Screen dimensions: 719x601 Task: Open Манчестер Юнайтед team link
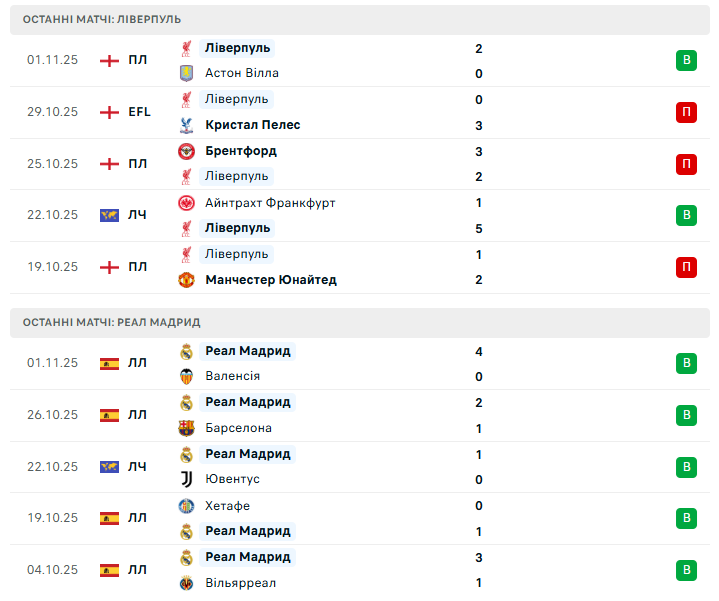pyautogui.click(x=270, y=280)
